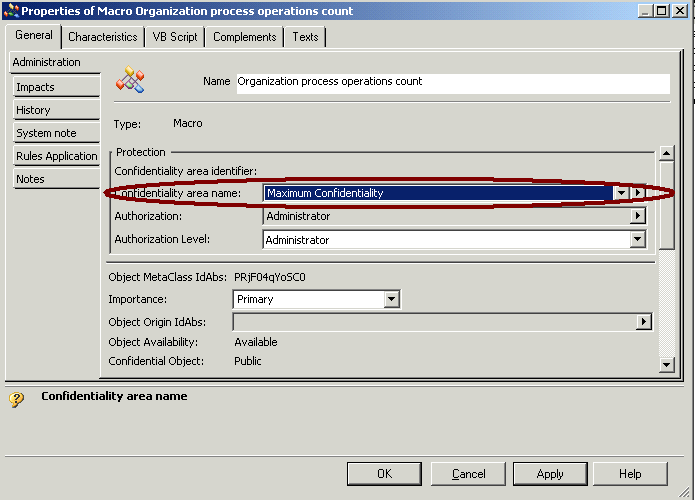Image resolution: width=695 pixels, height=500 pixels.
Task: Click the Name text field
Action: pos(452,82)
